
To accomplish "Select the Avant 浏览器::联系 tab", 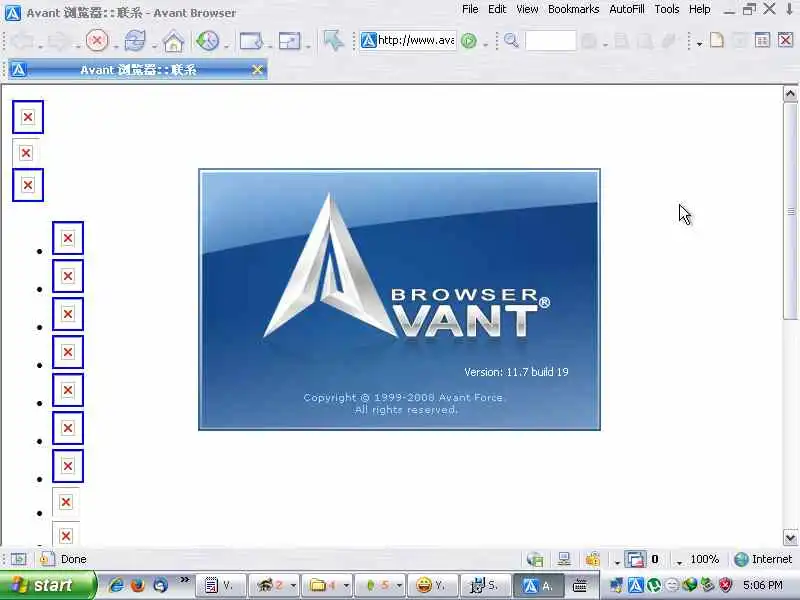I will point(138,70).
